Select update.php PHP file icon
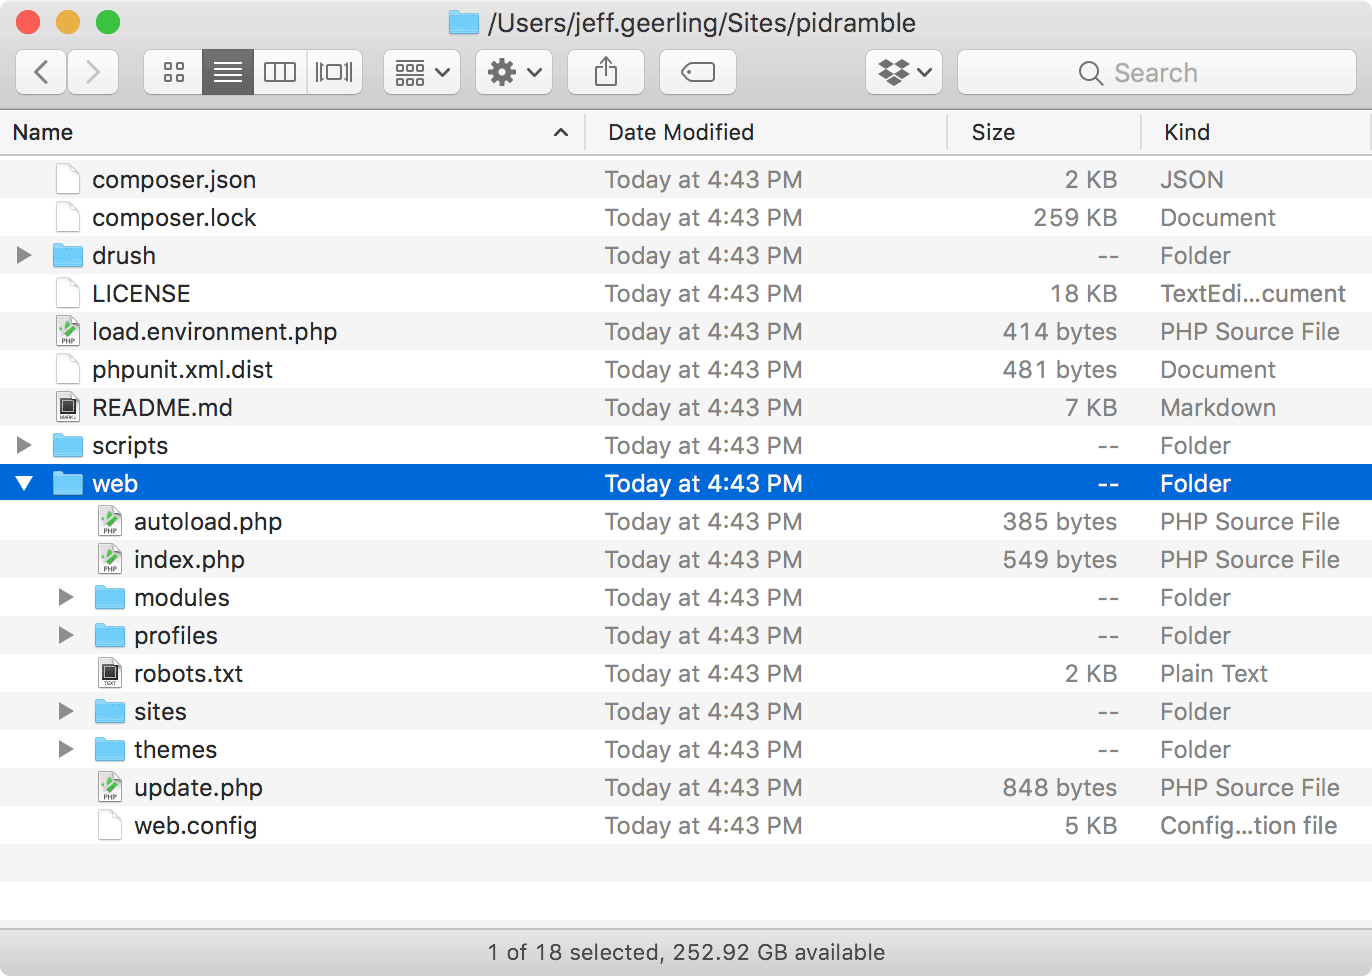Viewport: 1372px width, 976px height. (x=110, y=787)
